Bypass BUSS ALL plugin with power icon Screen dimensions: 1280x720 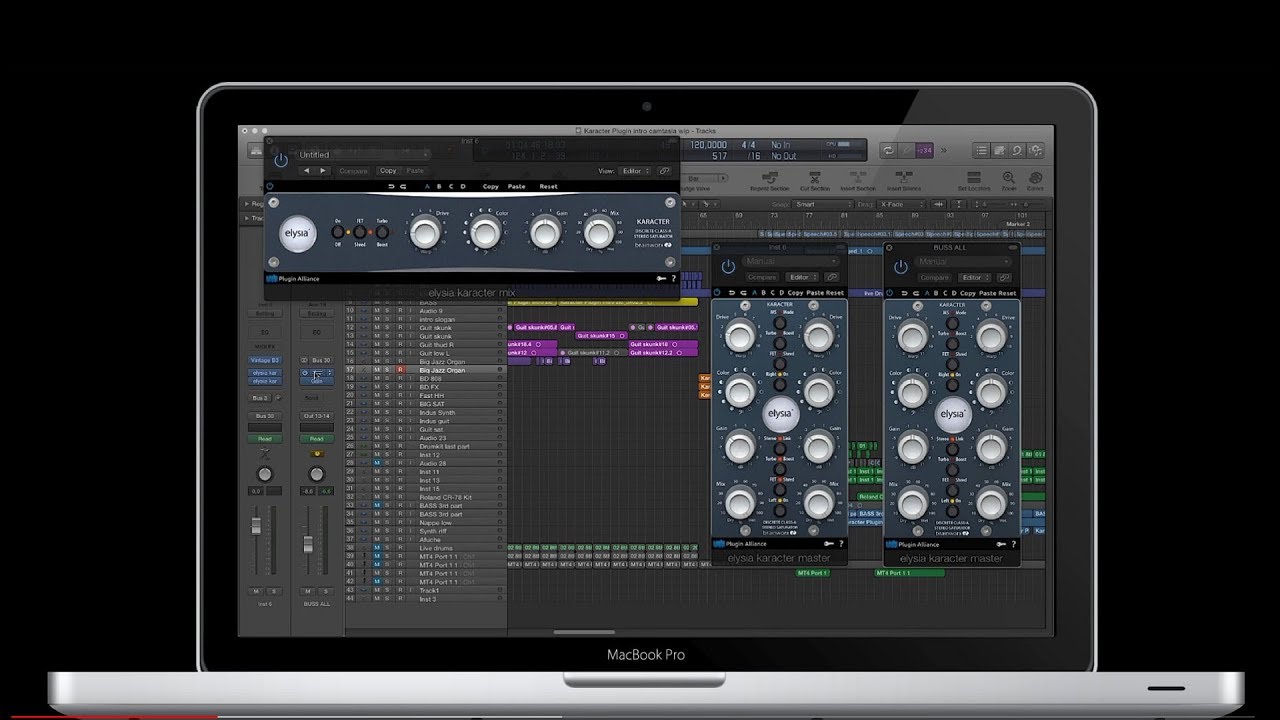[x=900, y=265]
